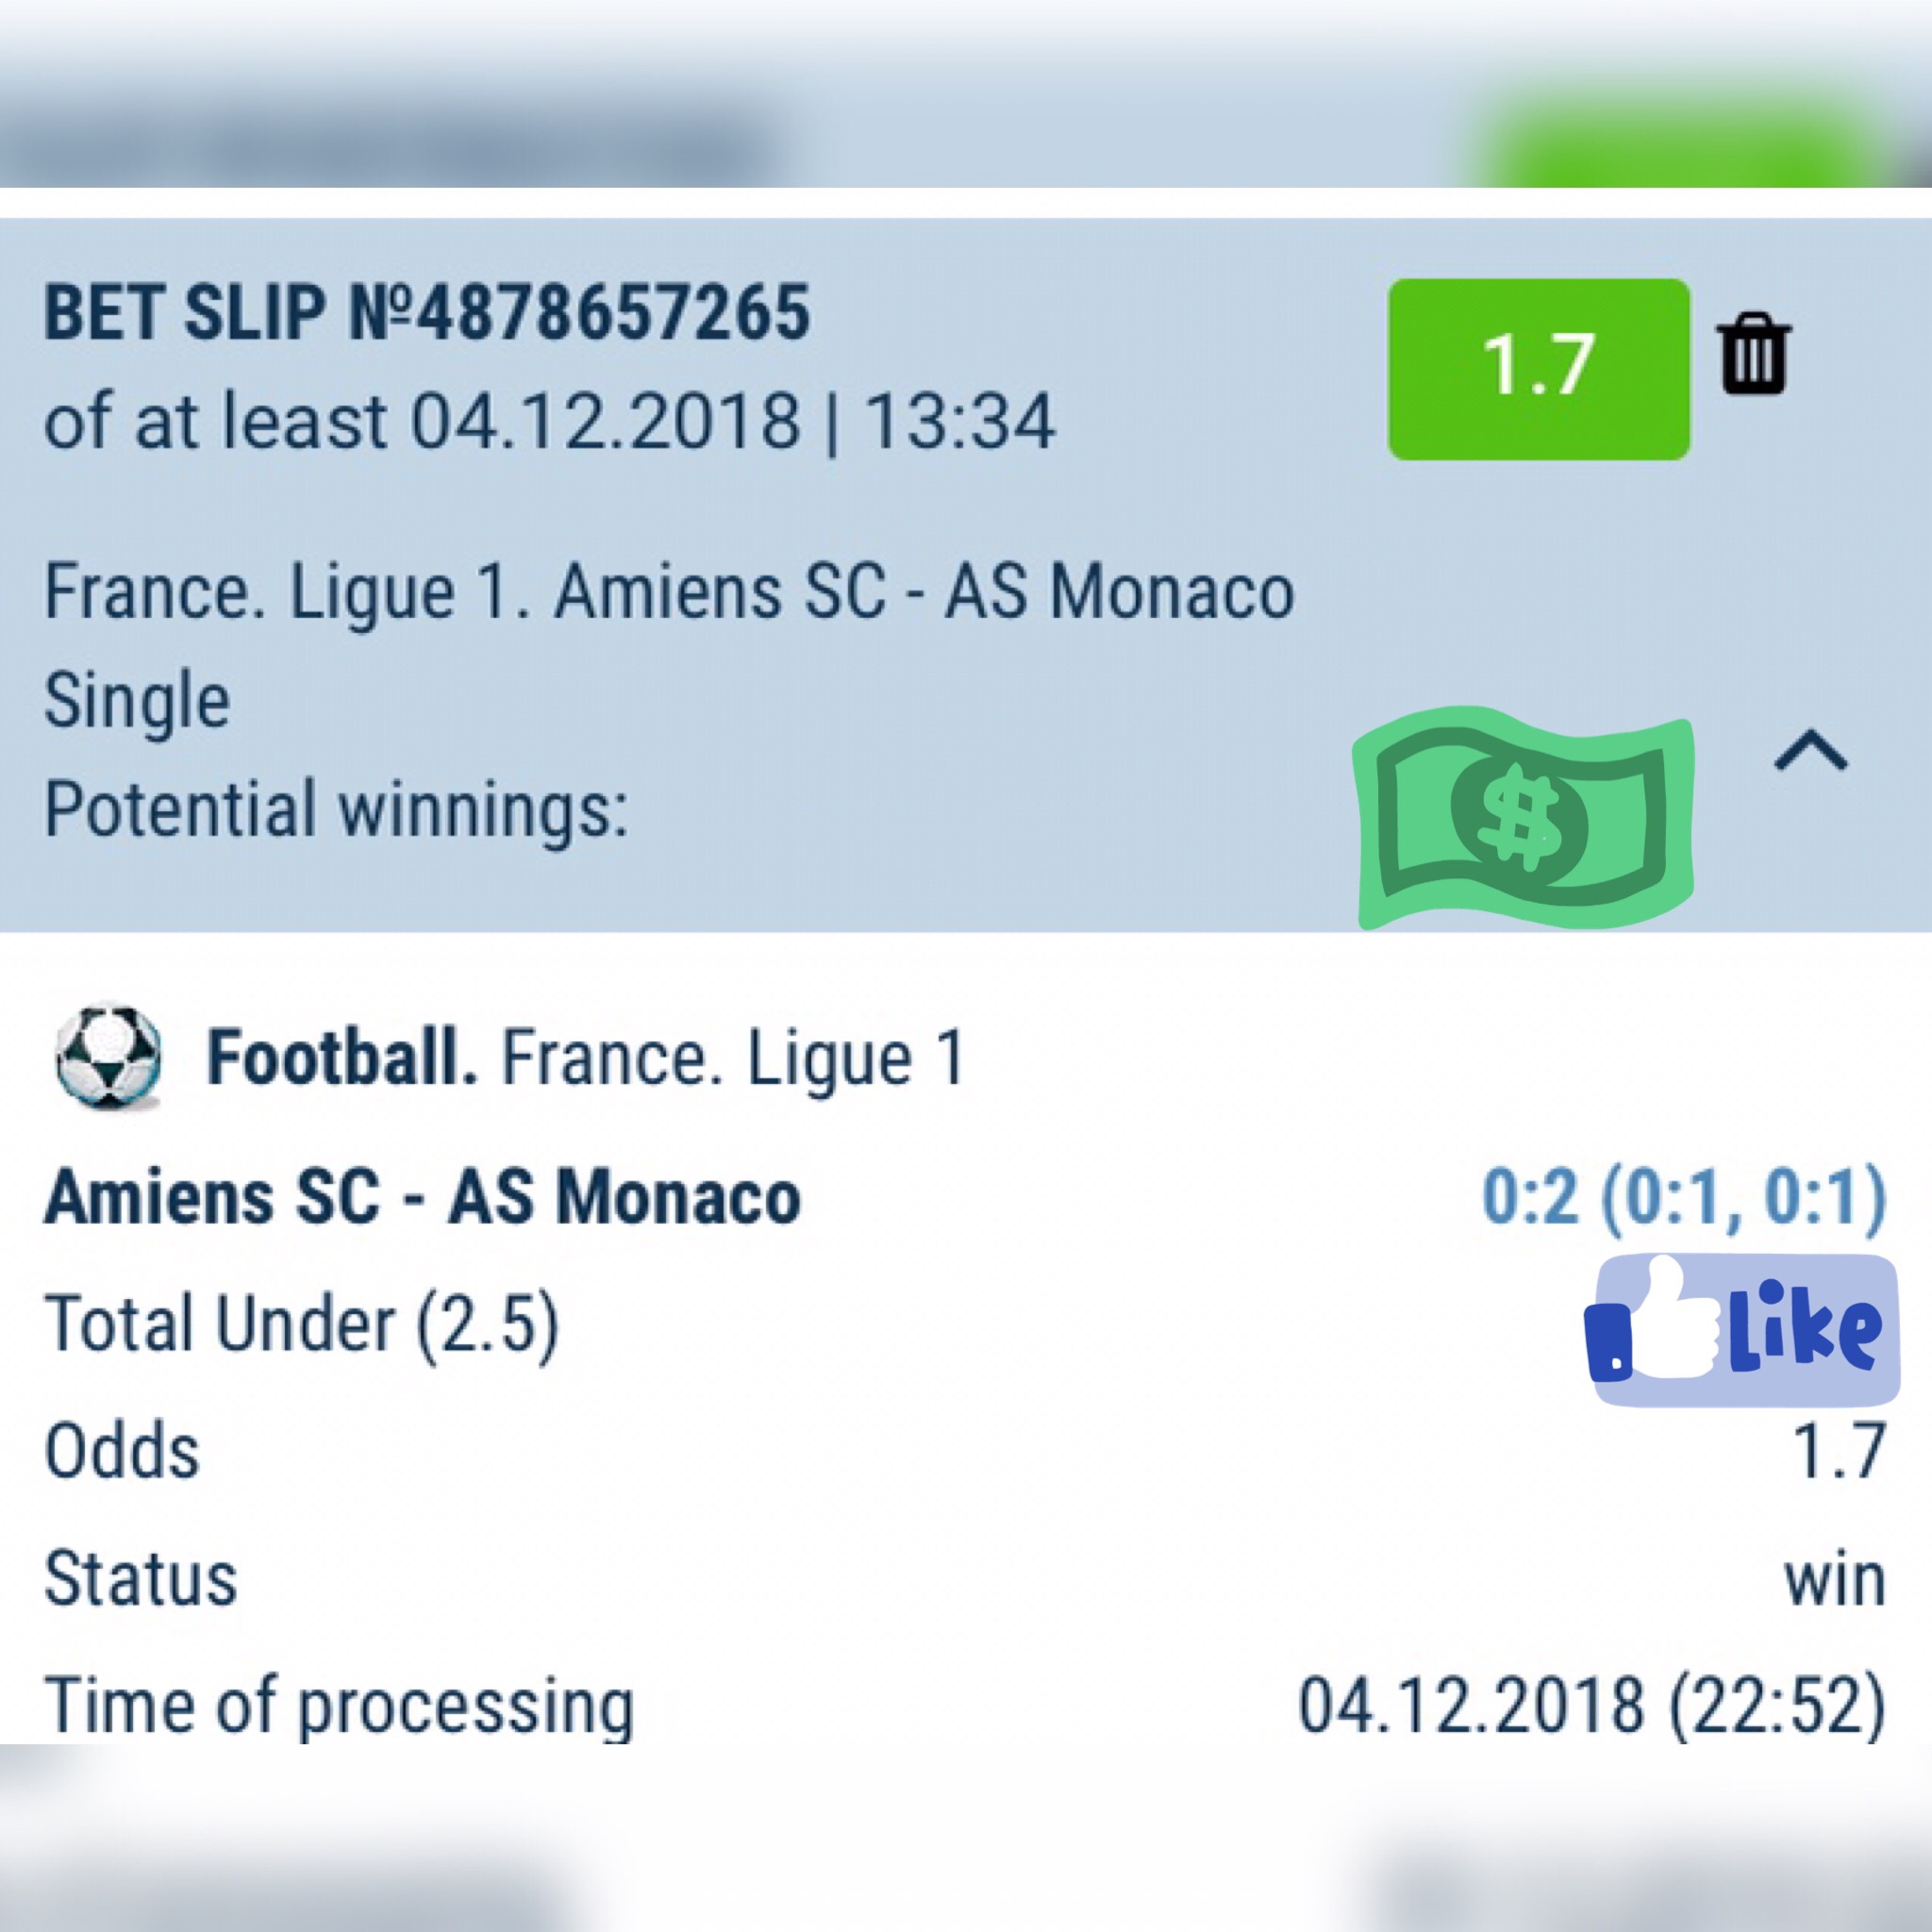This screenshot has height=1932, width=1932.
Task: Click the green 1.7 odds button
Action: (x=1538, y=368)
